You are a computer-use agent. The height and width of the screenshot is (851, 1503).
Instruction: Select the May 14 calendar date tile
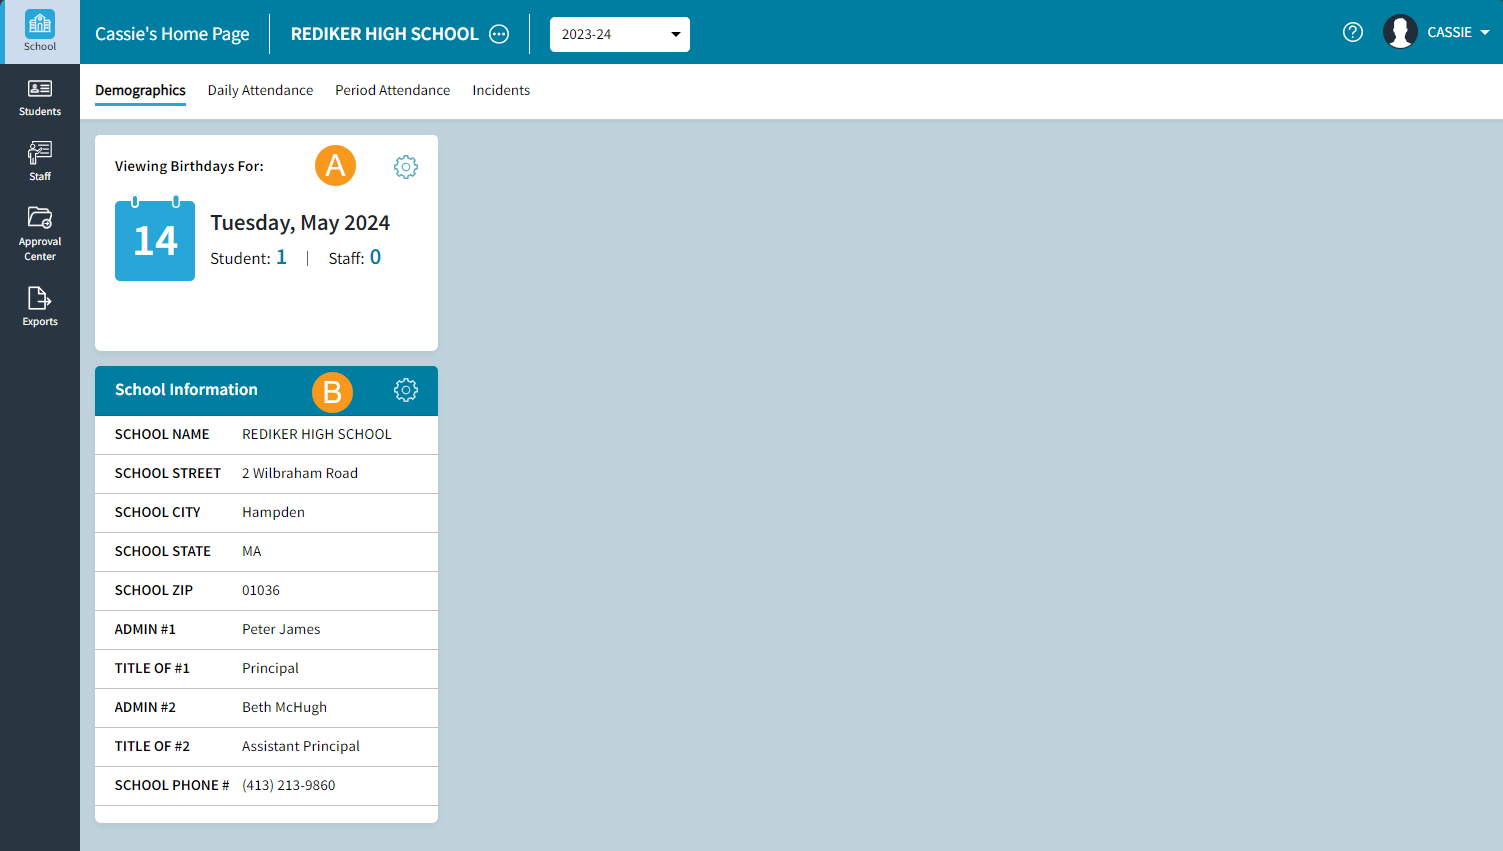pyautogui.click(x=155, y=240)
